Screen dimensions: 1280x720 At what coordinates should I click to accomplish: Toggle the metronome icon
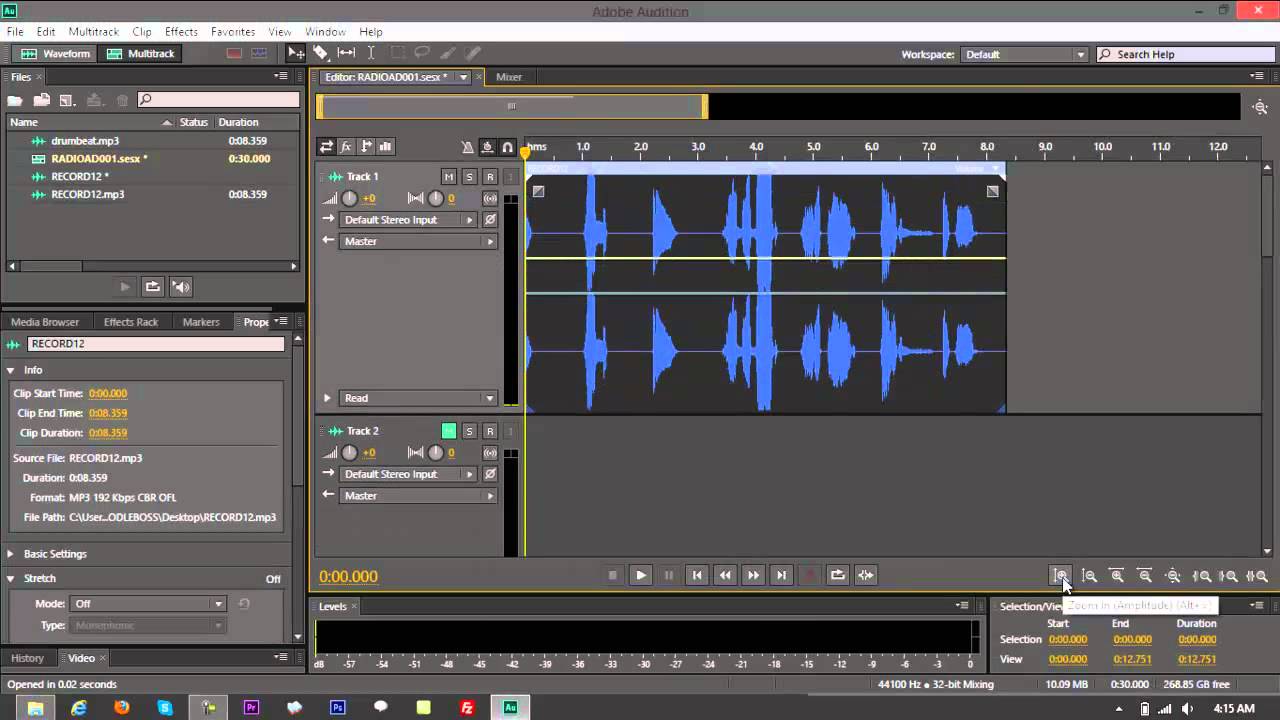pos(467,147)
